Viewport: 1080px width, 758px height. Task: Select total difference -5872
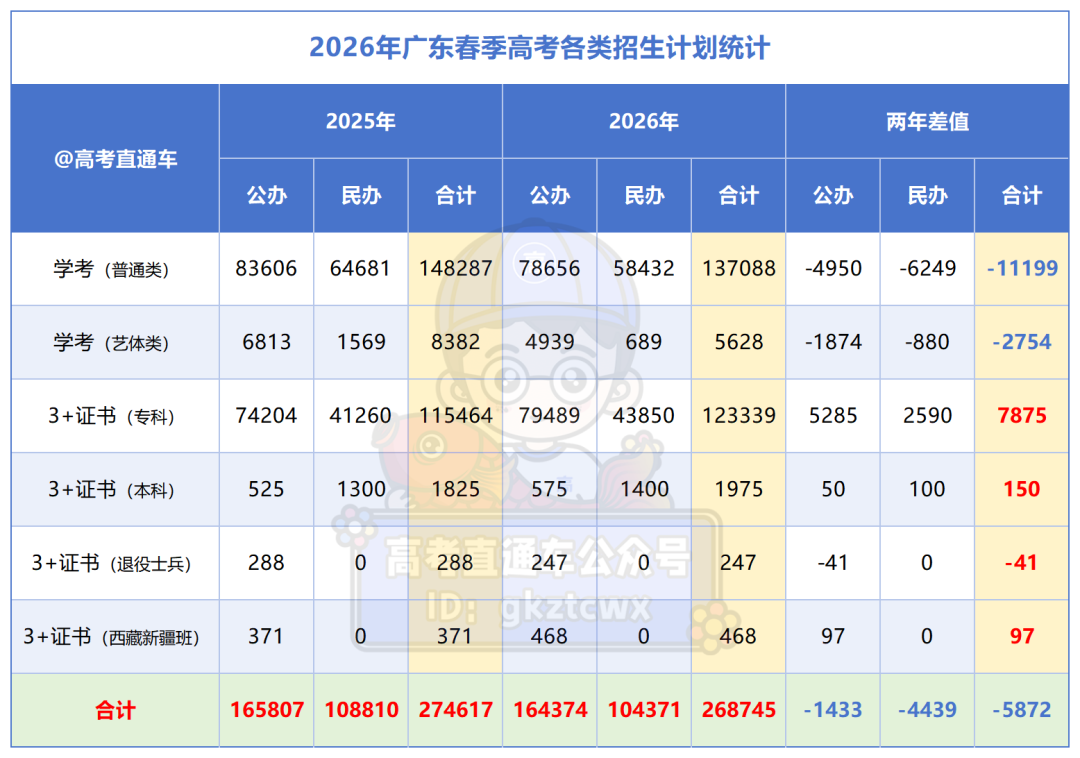point(1021,710)
